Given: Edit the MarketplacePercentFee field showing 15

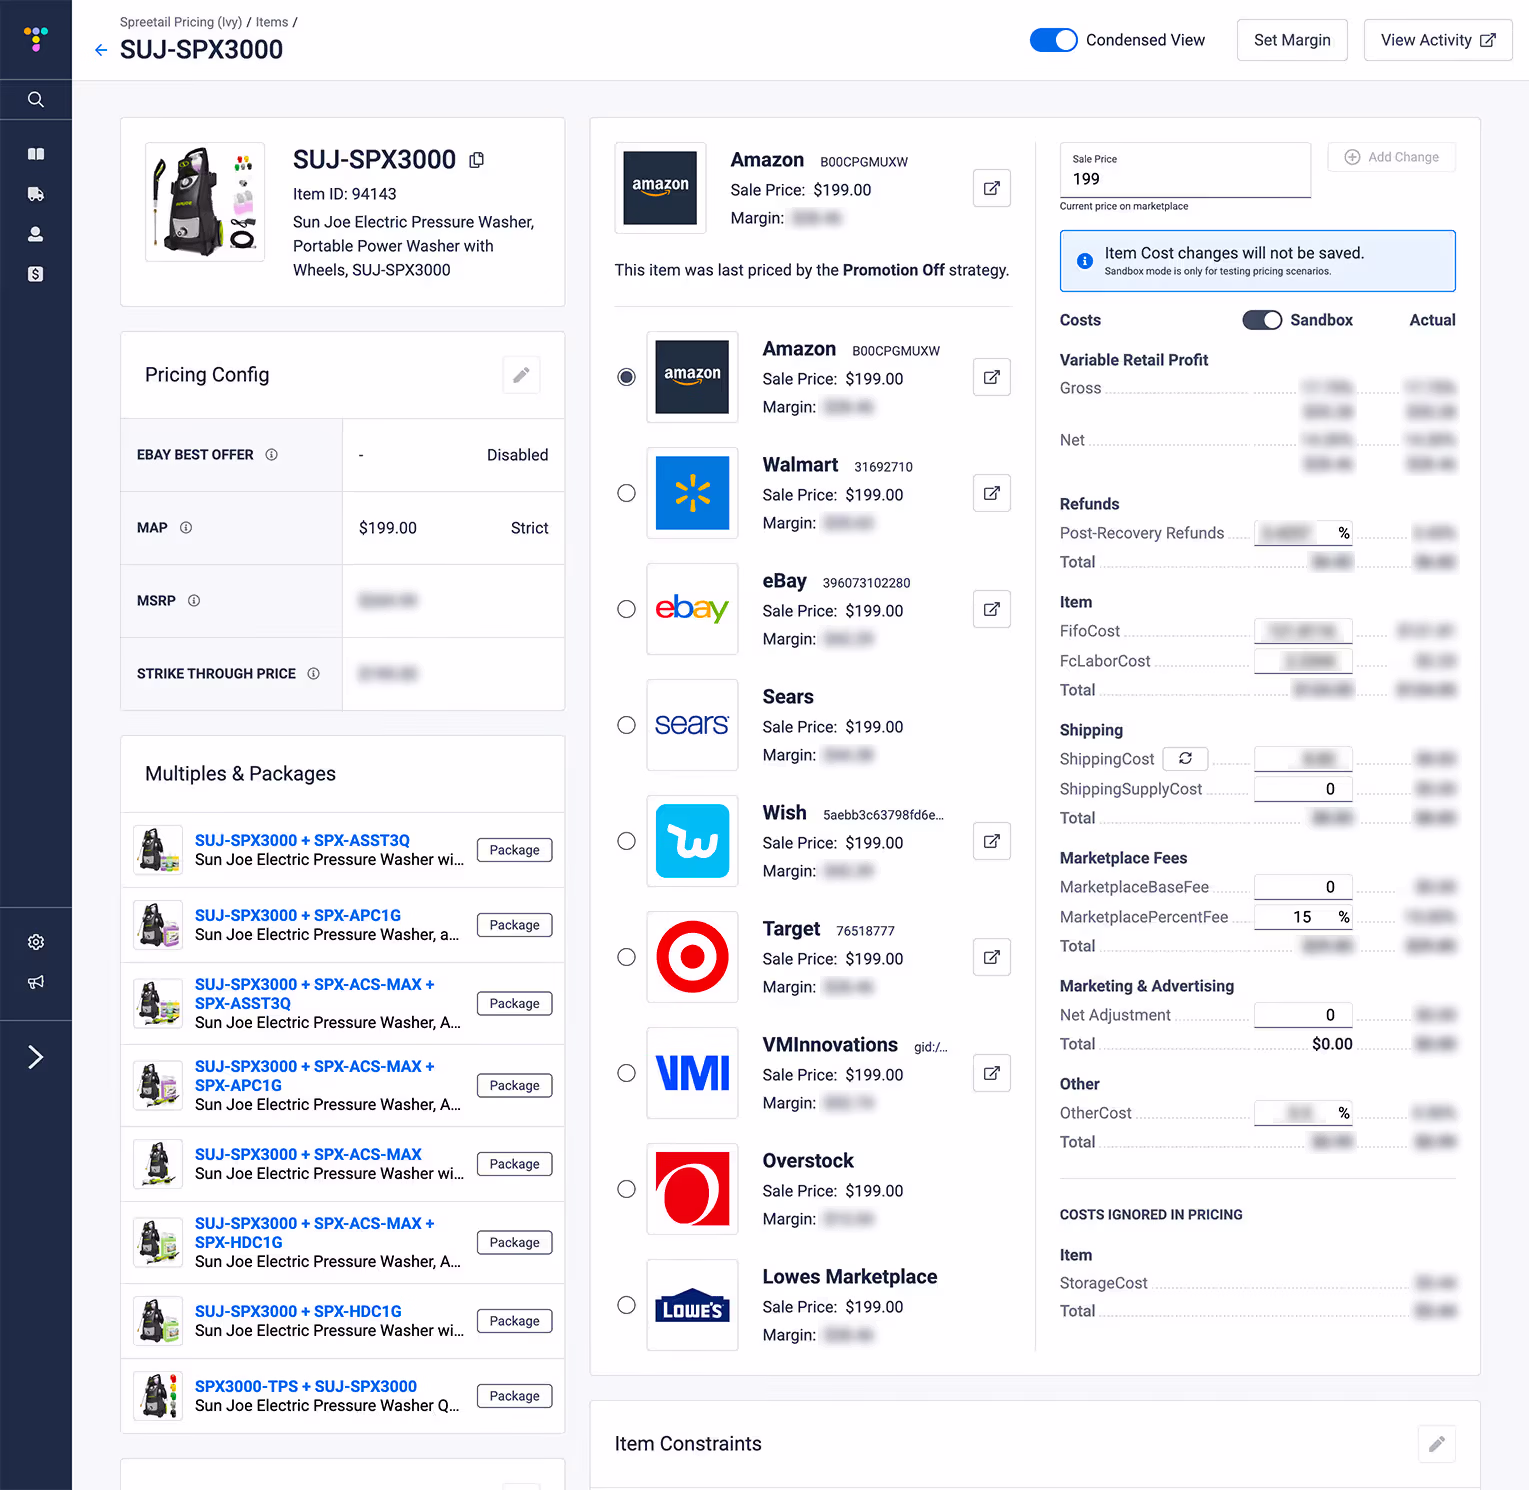Looking at the screenshot, I should (x=1303, y=917).
